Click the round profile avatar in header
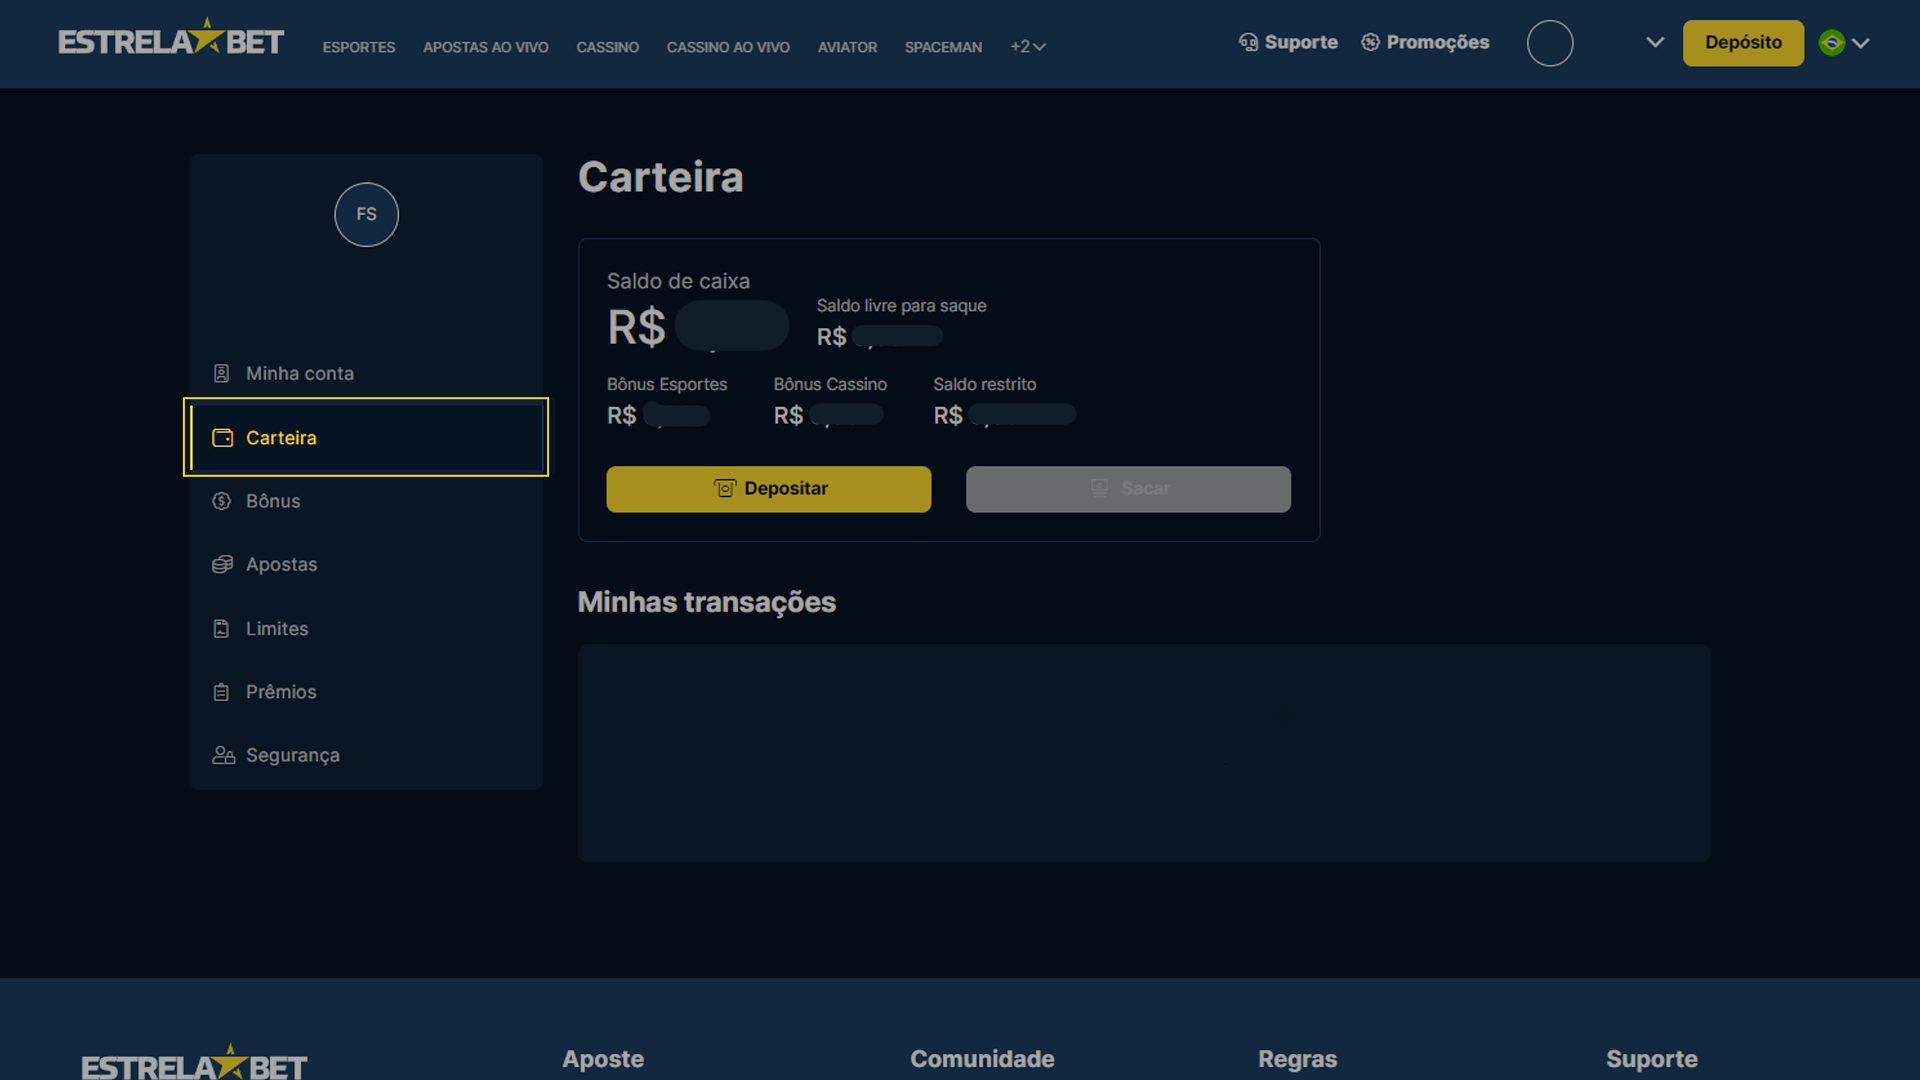1920x1080 pixels. 1550,43
